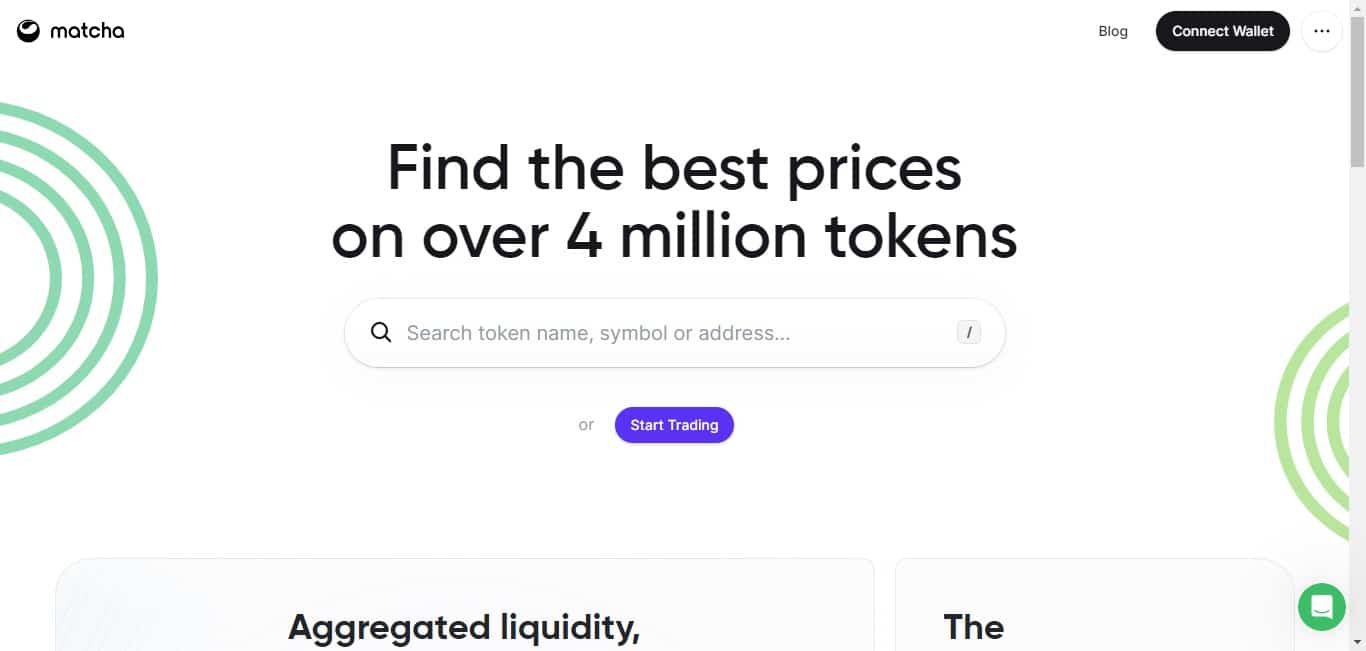Image resolution: width=1366 pixels, height=651 pixels.
Task: Click the magnifying glass search icon
Action: tap(381, 331)
